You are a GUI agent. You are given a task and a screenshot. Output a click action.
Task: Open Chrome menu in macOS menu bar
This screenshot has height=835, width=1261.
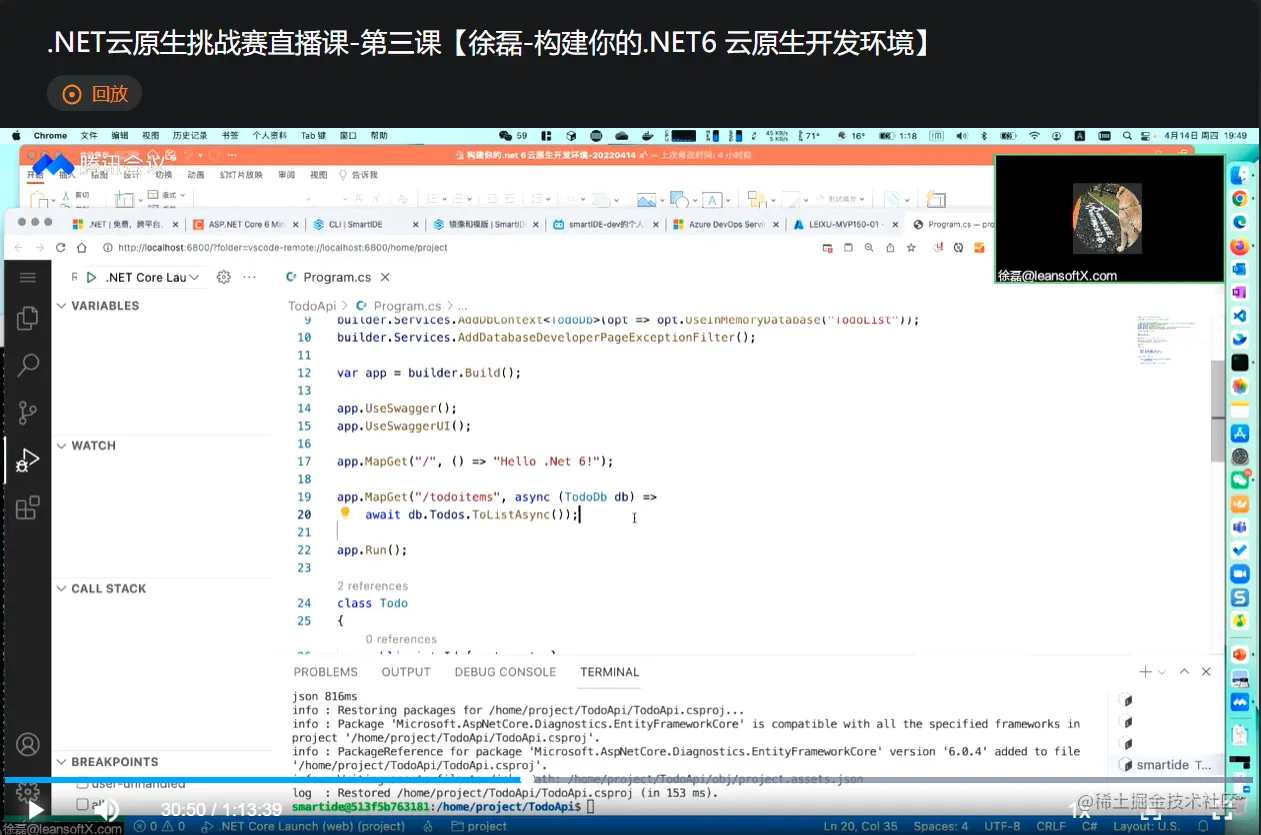click(50, 135)
